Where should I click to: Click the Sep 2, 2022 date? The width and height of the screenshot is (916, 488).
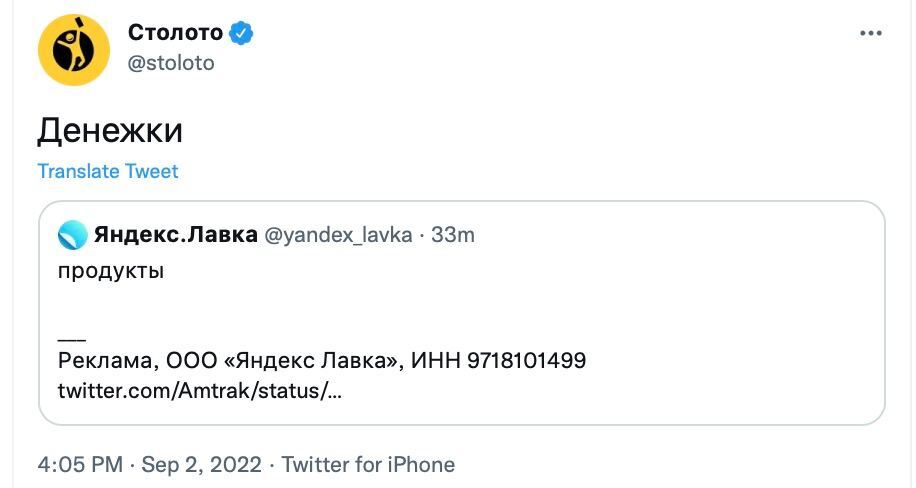pos(202,465)
